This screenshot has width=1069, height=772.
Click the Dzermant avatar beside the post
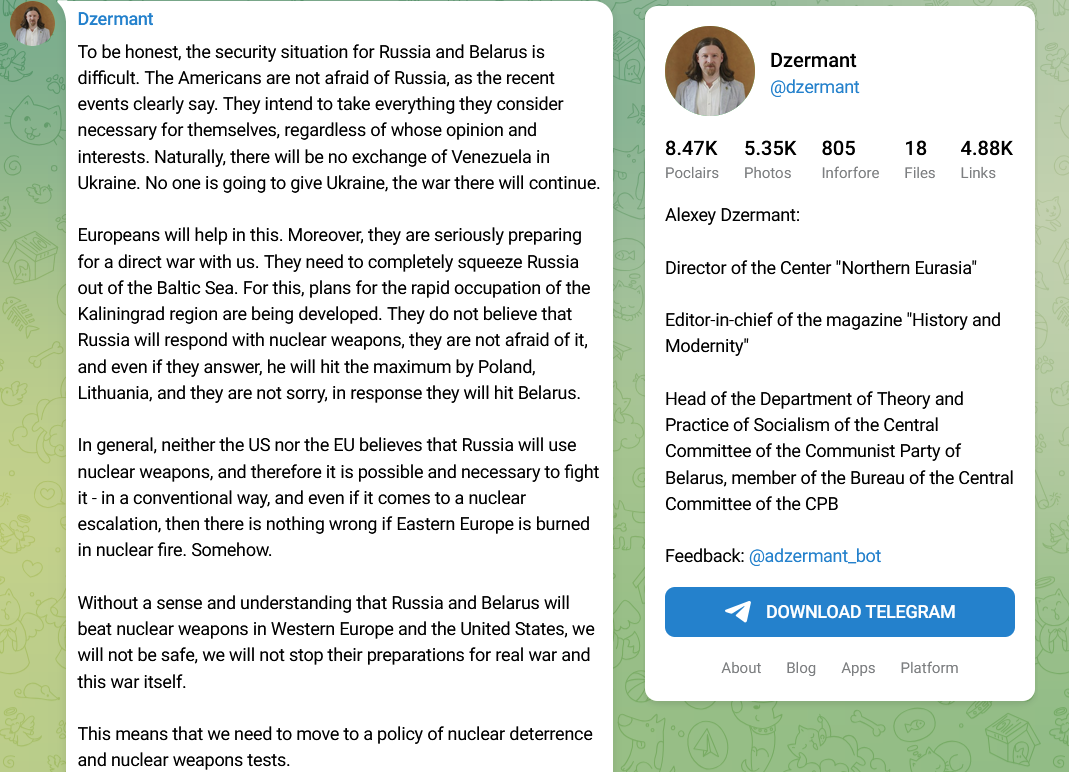click(32, 23)
